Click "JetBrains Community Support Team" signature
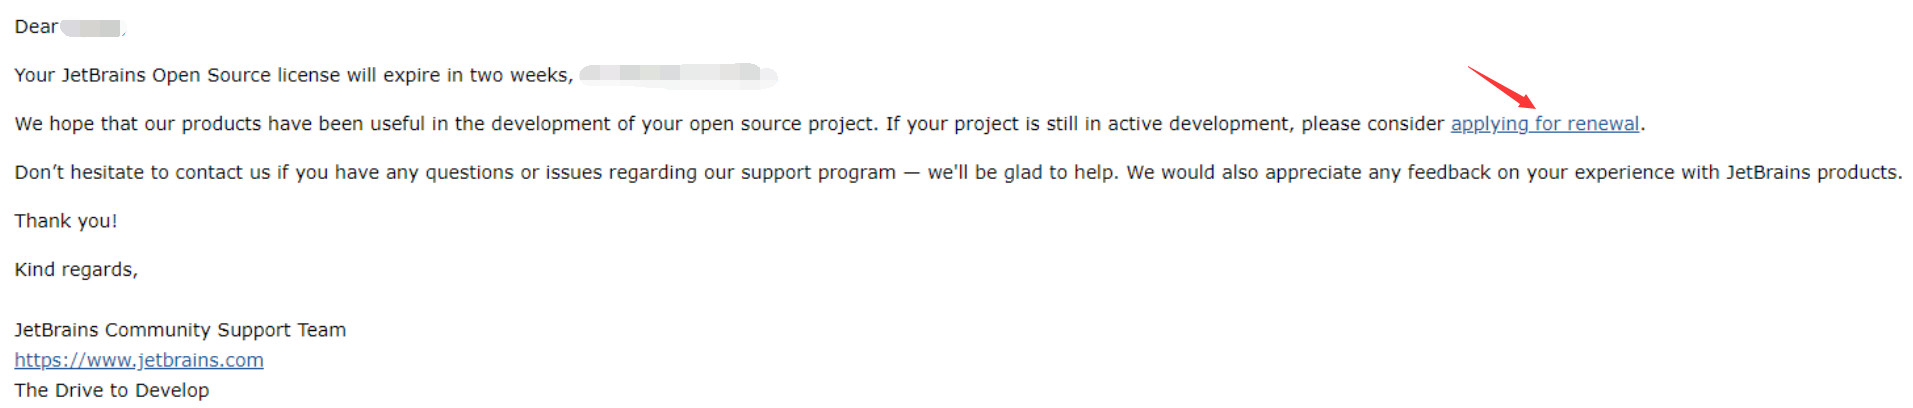The height and width of the screenshot is (408, 1913). (x=180, y=330)
